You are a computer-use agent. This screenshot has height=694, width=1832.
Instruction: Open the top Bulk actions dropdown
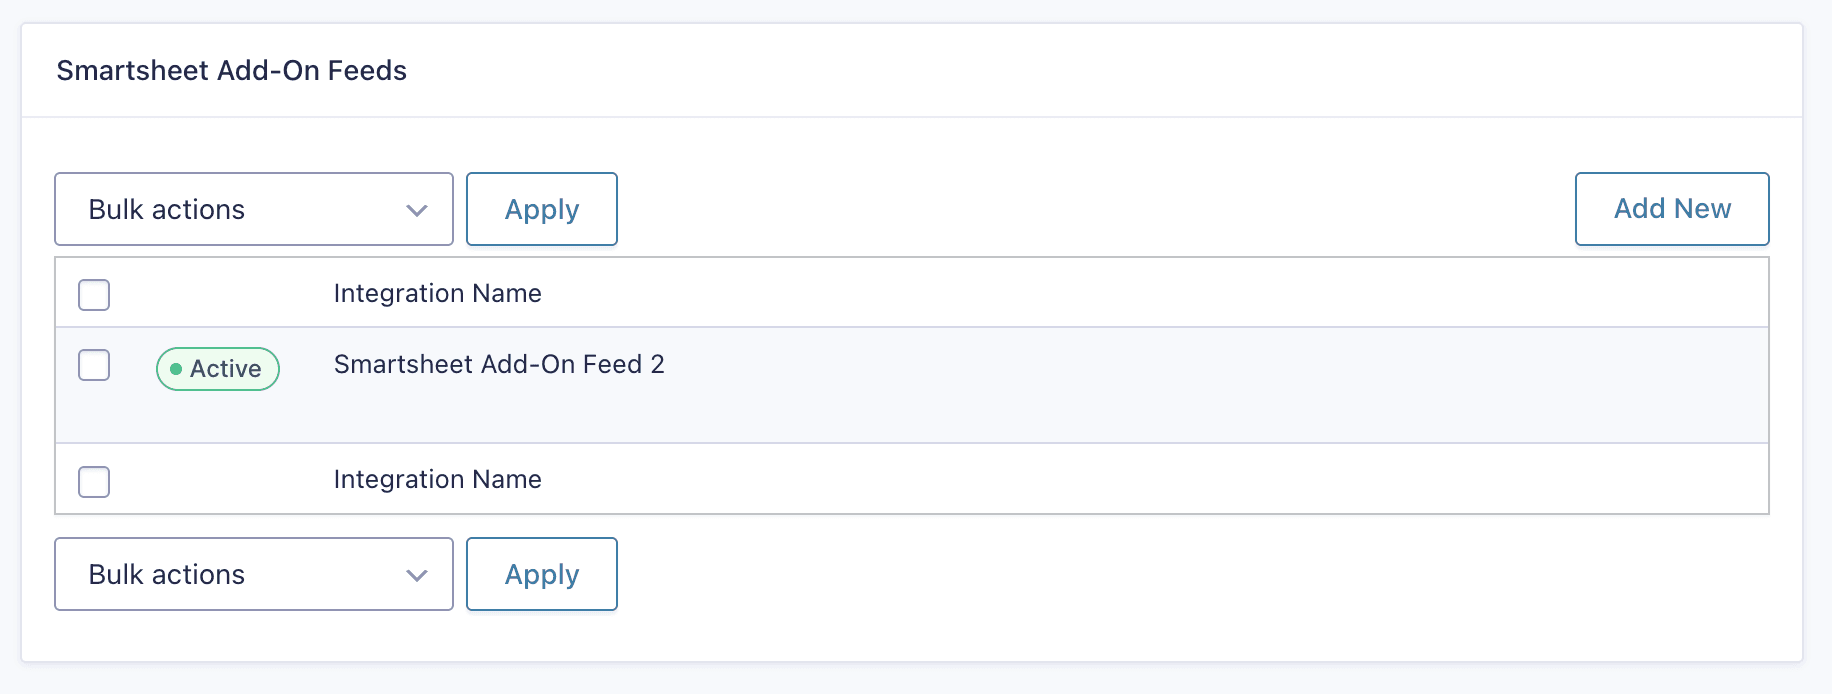pos(254,209)
